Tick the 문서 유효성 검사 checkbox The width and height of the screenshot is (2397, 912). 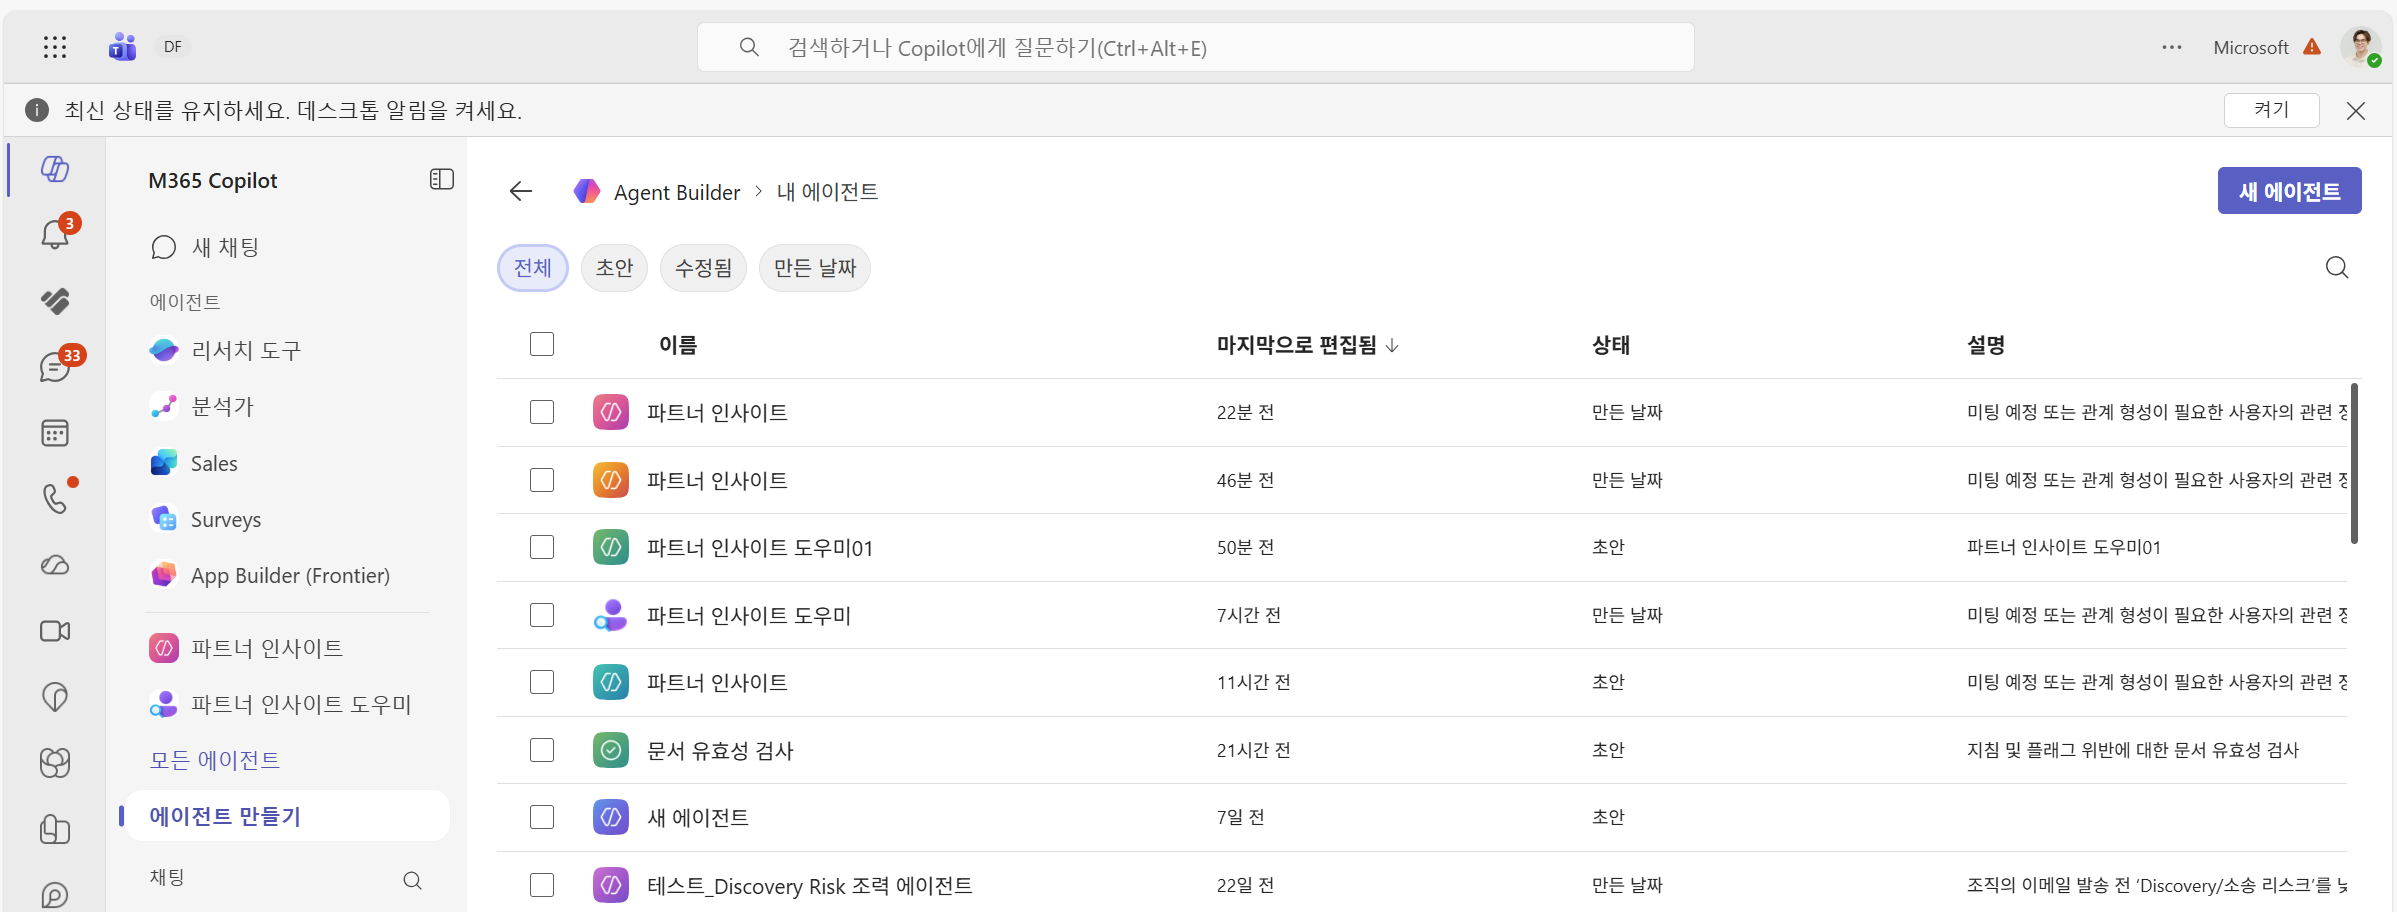point(542,750)
